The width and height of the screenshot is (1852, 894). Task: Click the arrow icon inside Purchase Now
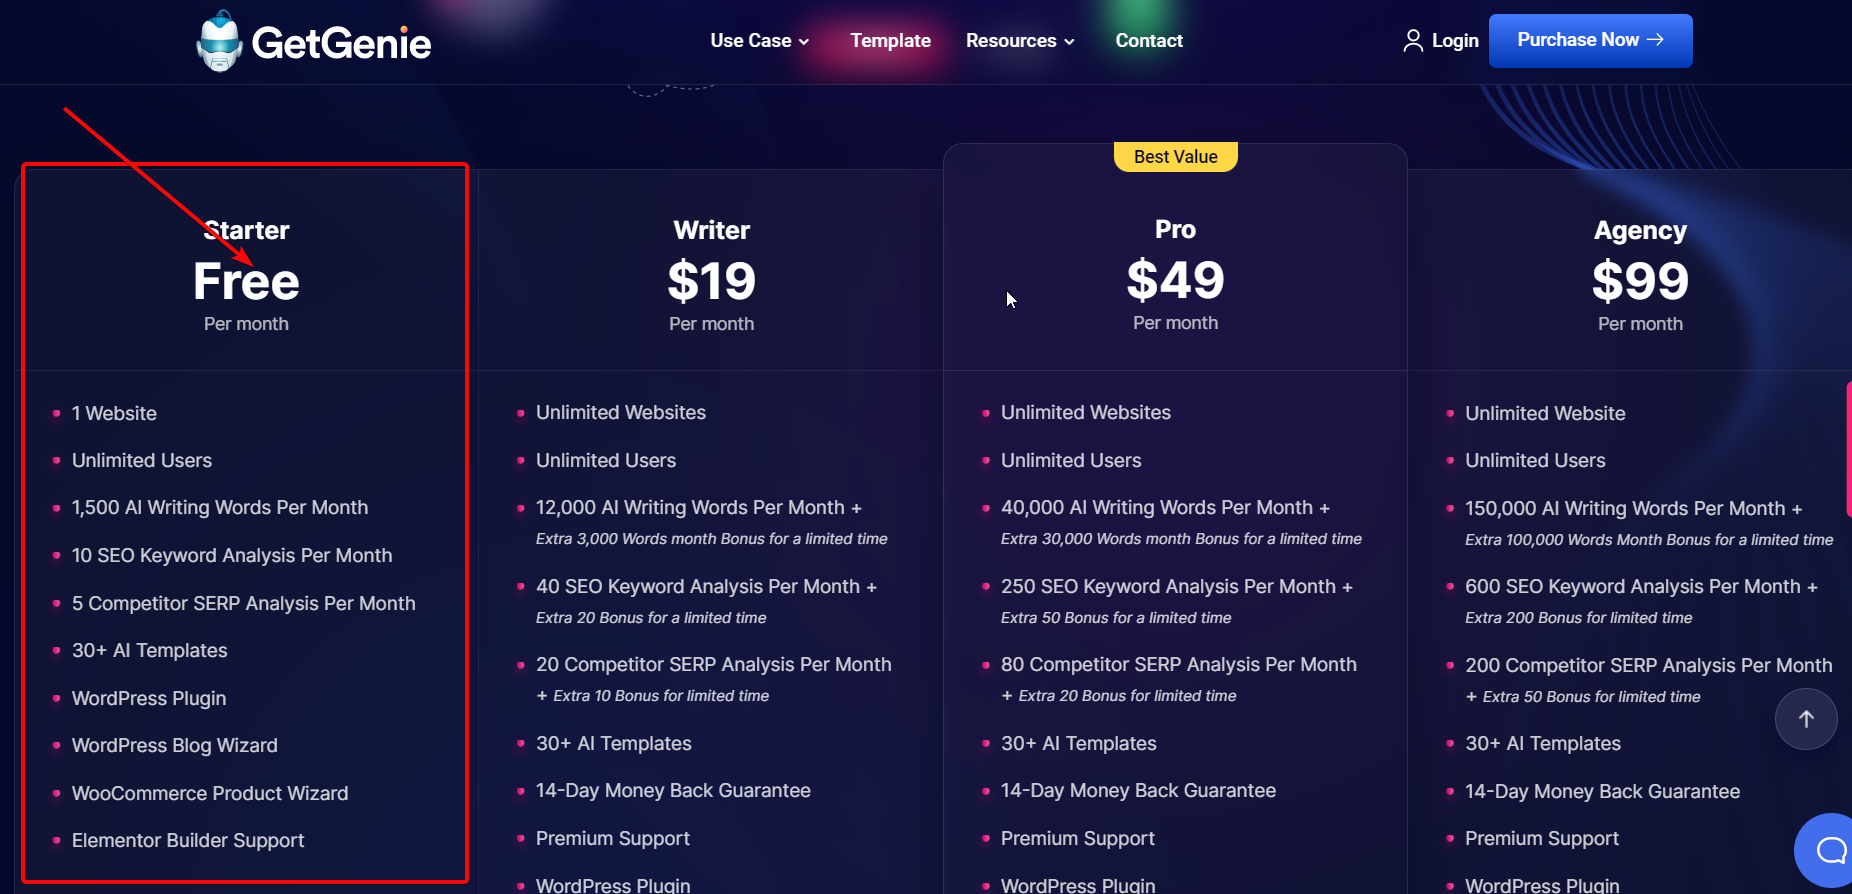point(1655,40)
